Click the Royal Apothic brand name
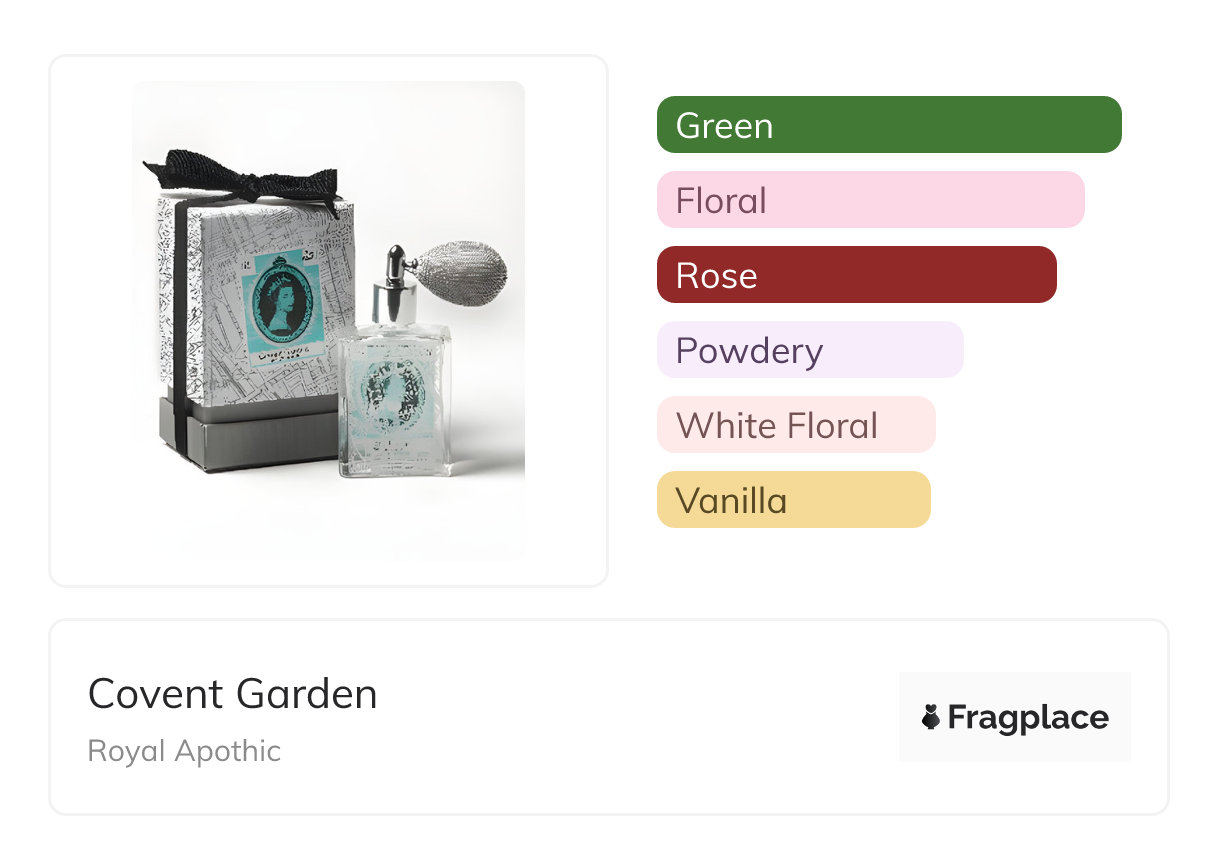 point(184,751)
